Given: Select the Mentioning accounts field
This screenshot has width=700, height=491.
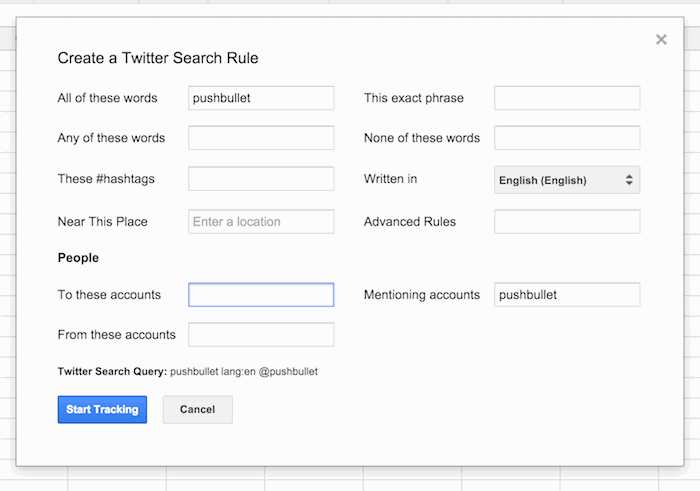Looking at the screenshot, I should [567, 295].
